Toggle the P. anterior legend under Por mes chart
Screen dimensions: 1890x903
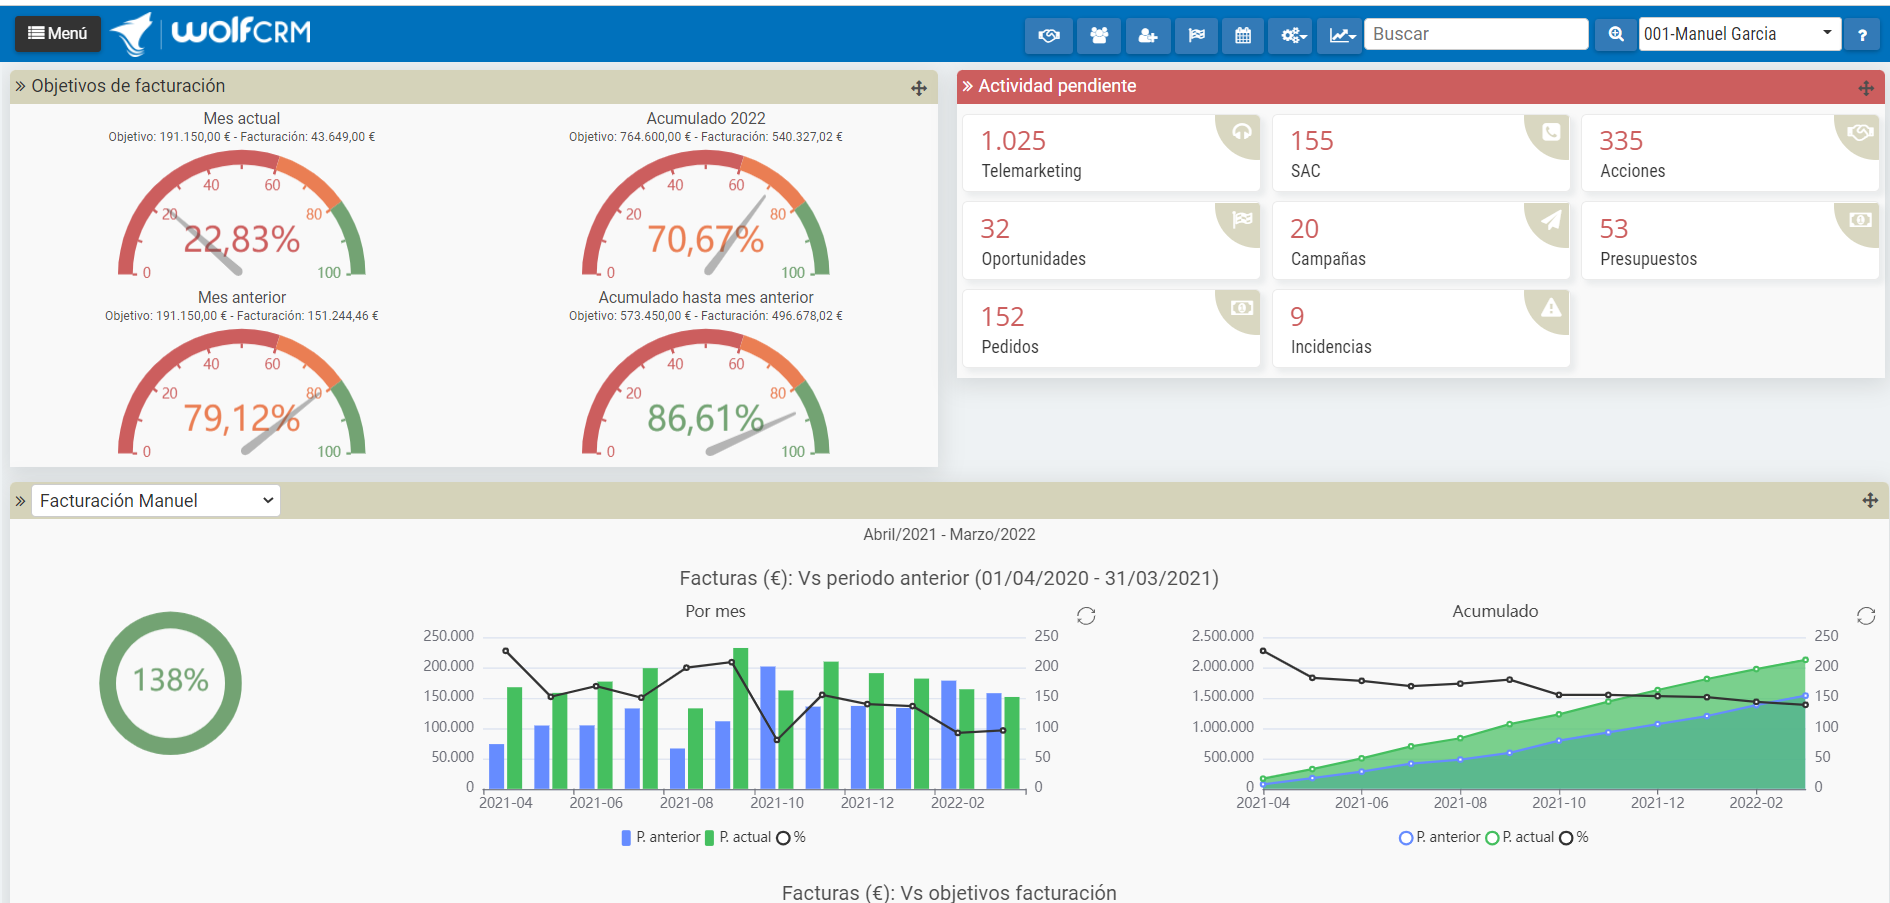(x=660, y=837)
